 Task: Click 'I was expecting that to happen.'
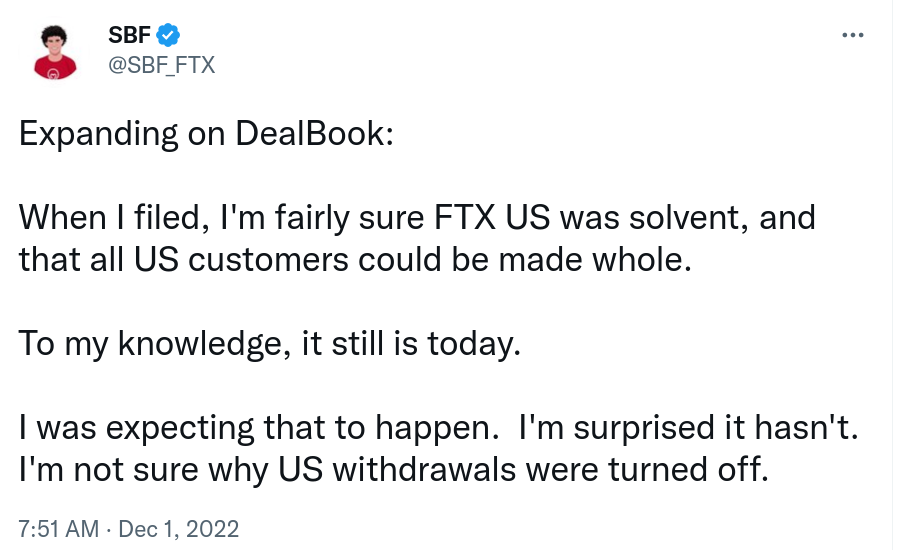pyautogui.click(x=258, y=427)
